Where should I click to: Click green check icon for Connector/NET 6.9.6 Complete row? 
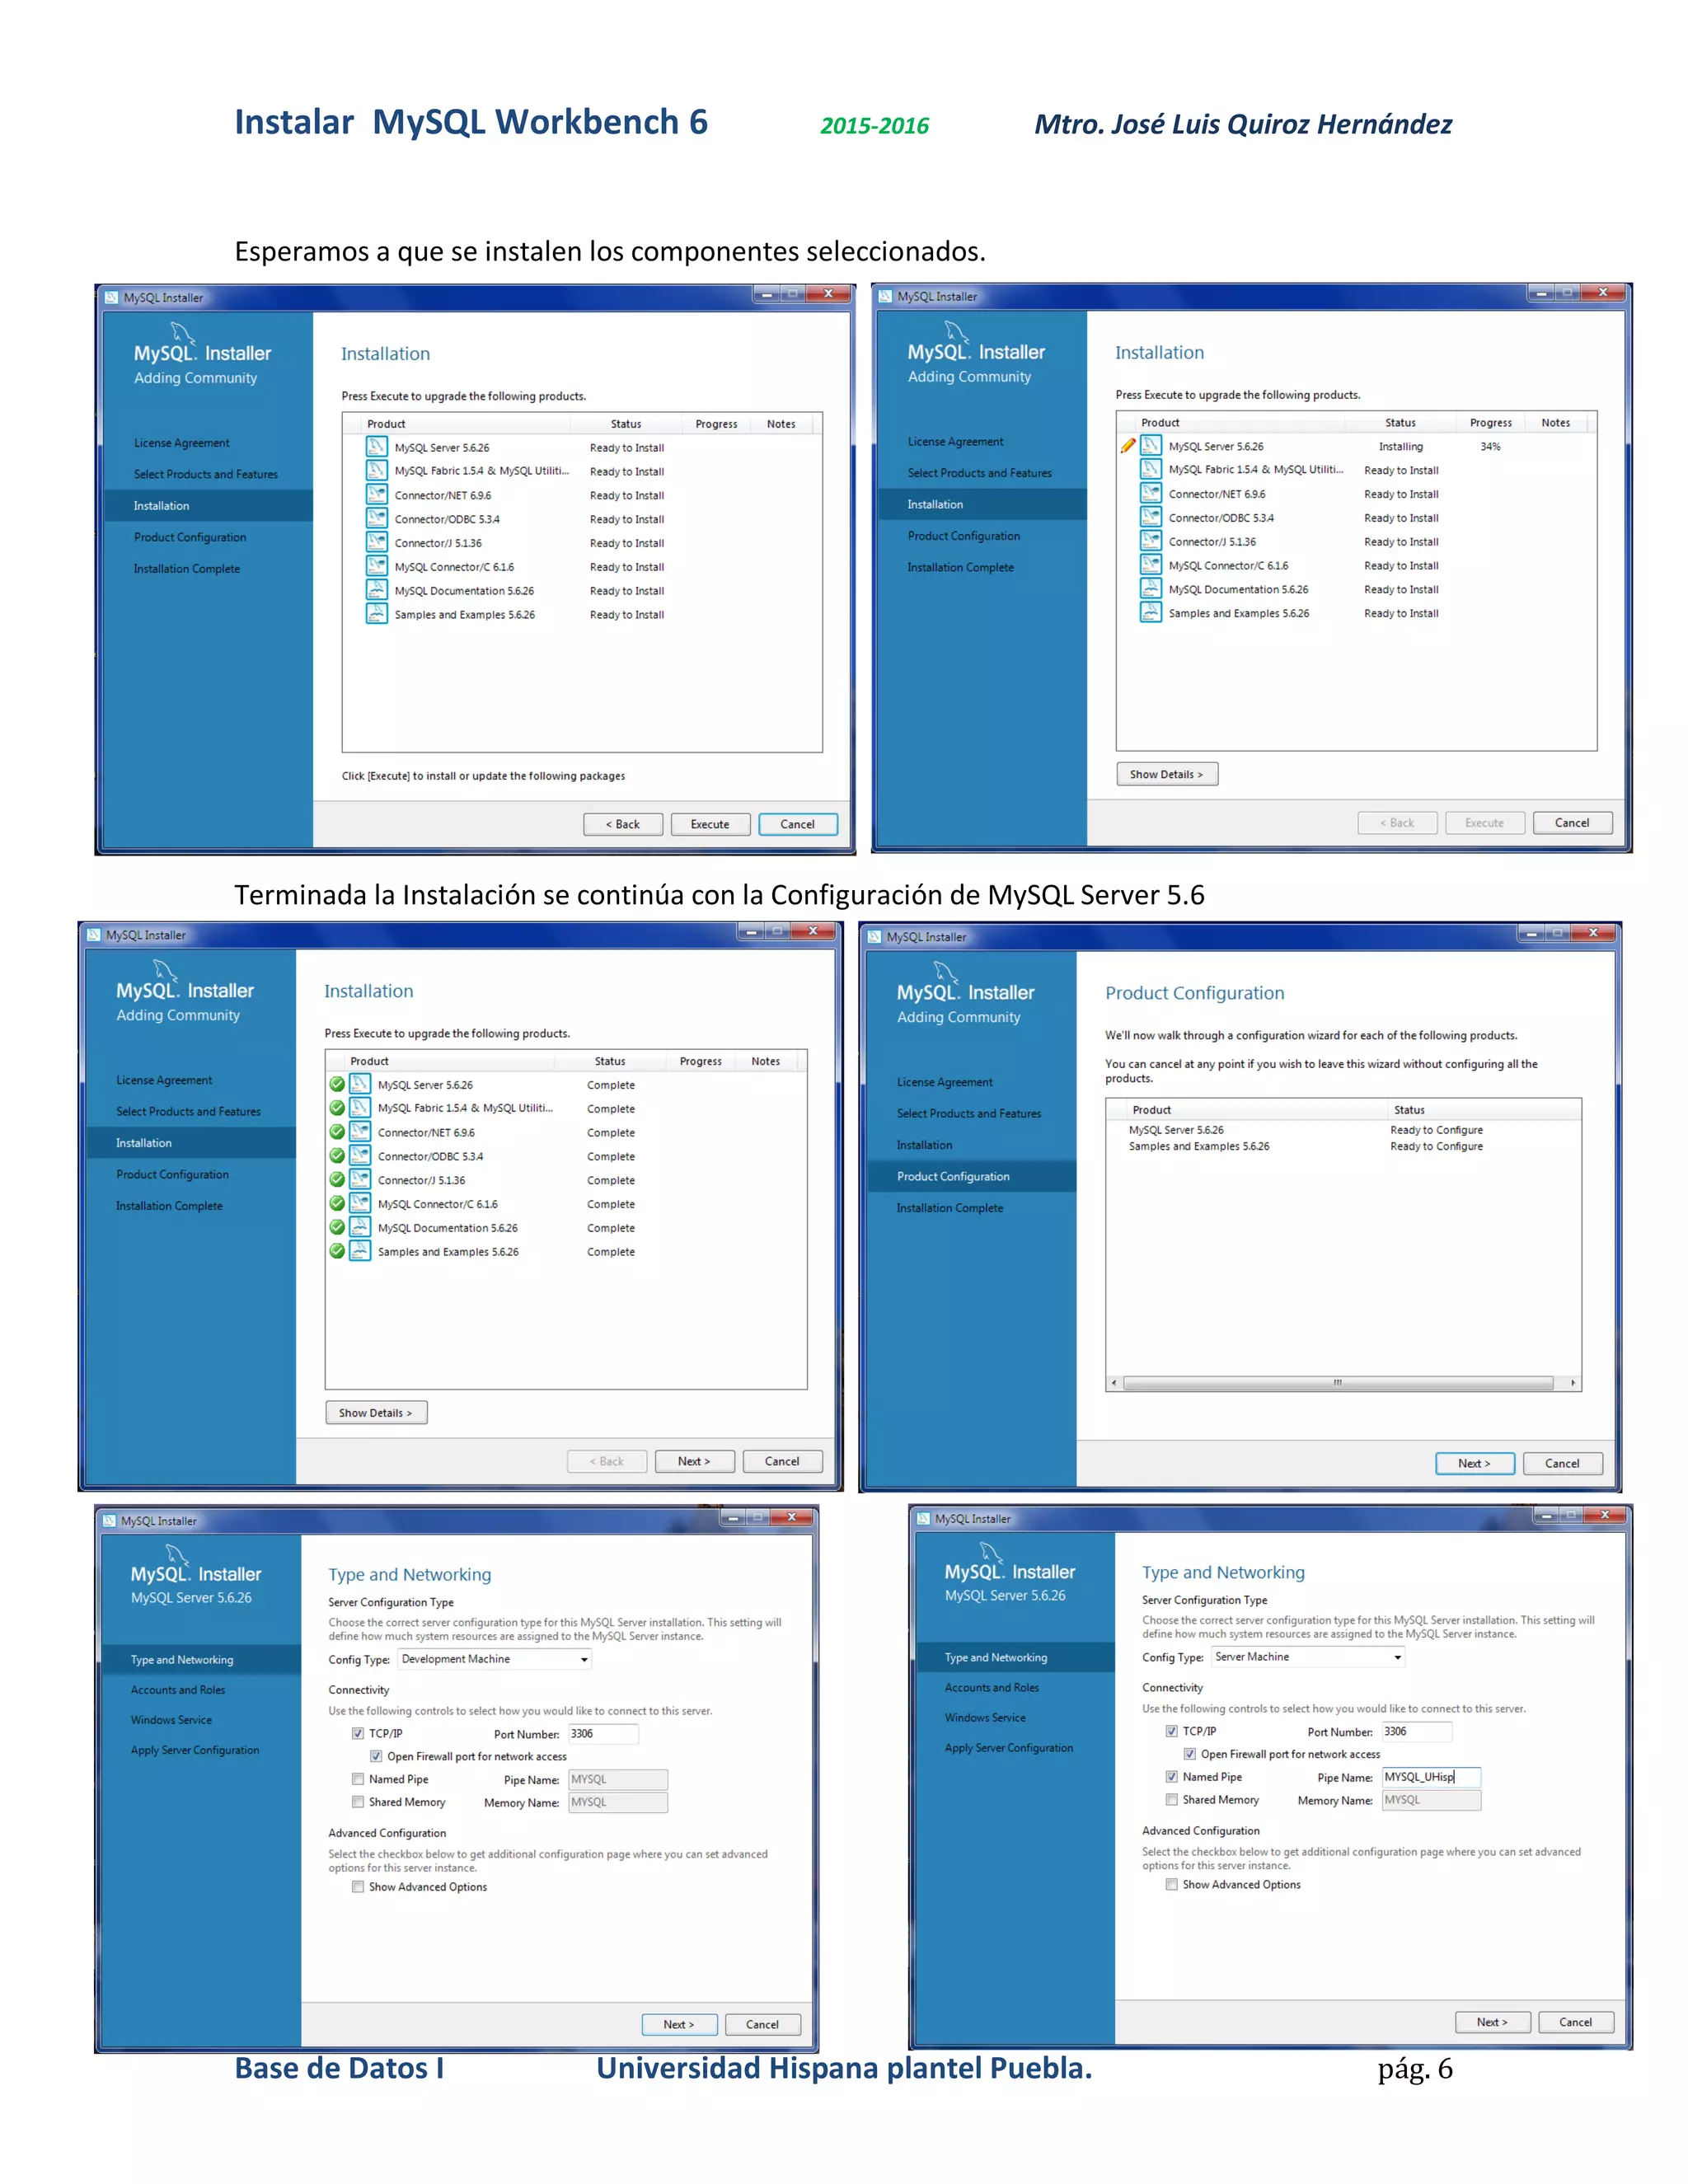tap(337, 1132)
